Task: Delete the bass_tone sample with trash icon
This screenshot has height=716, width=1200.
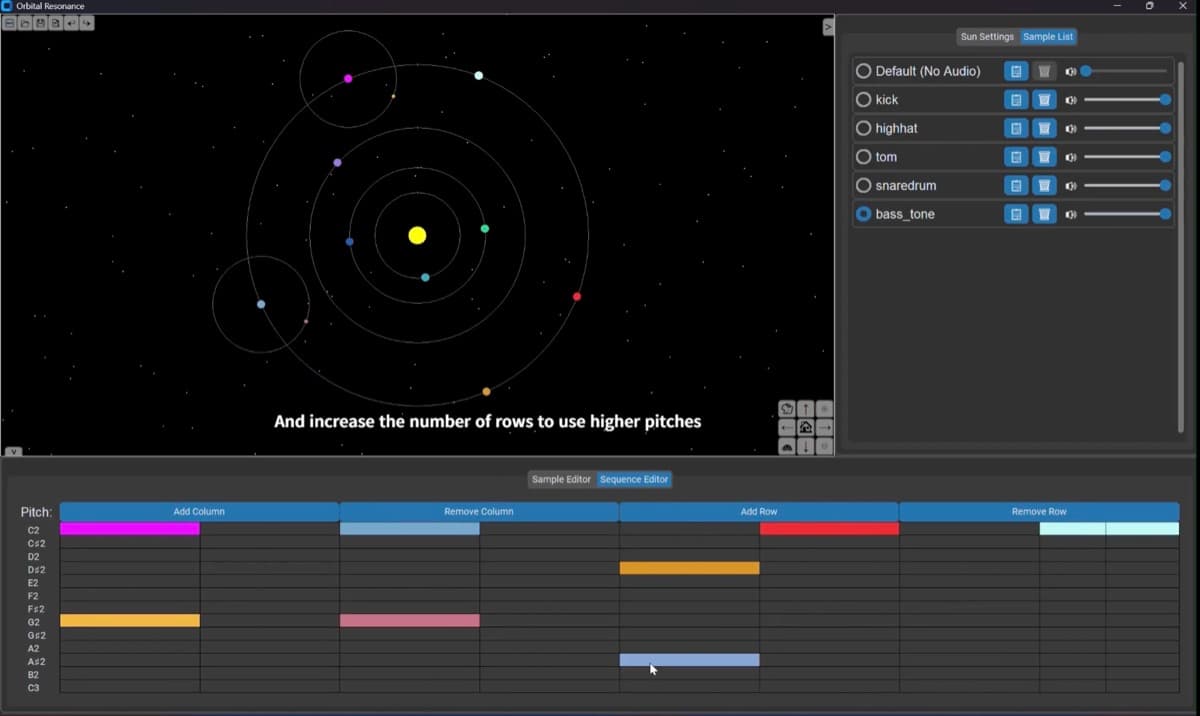Action: click(x=1044, y=214)
